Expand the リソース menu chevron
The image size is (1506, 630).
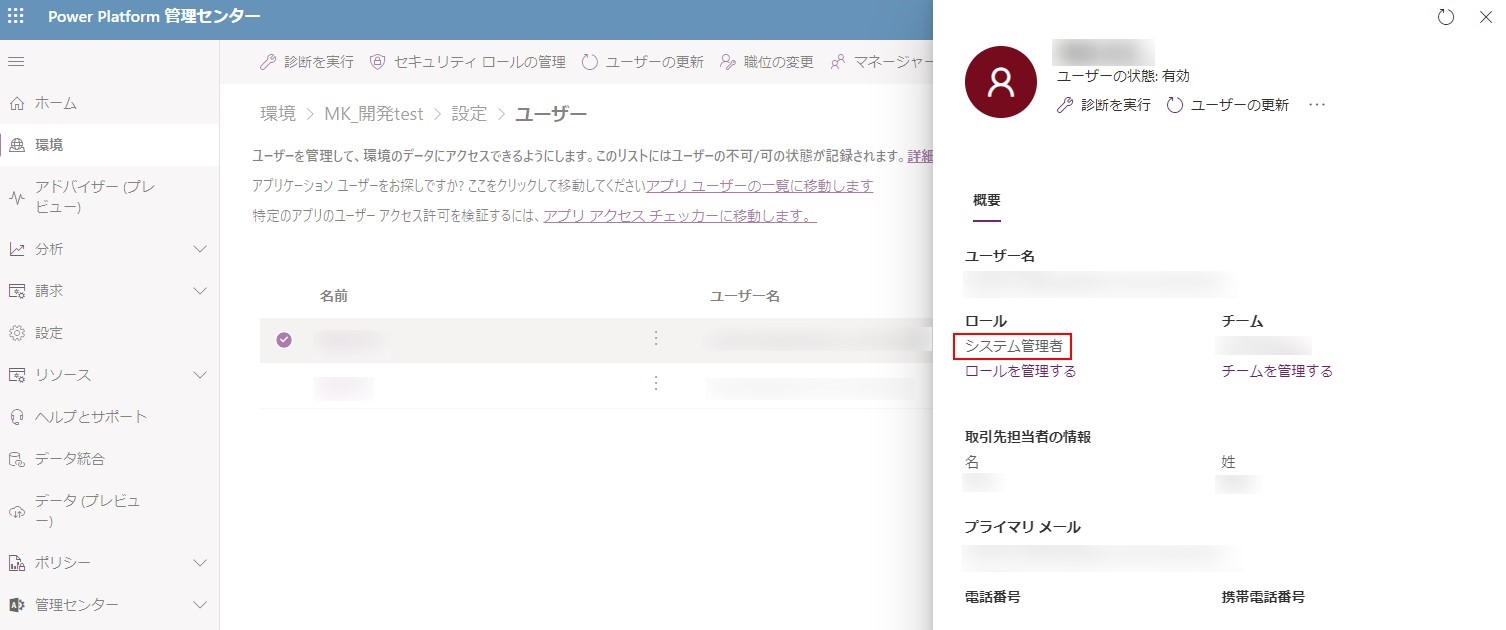200,375
